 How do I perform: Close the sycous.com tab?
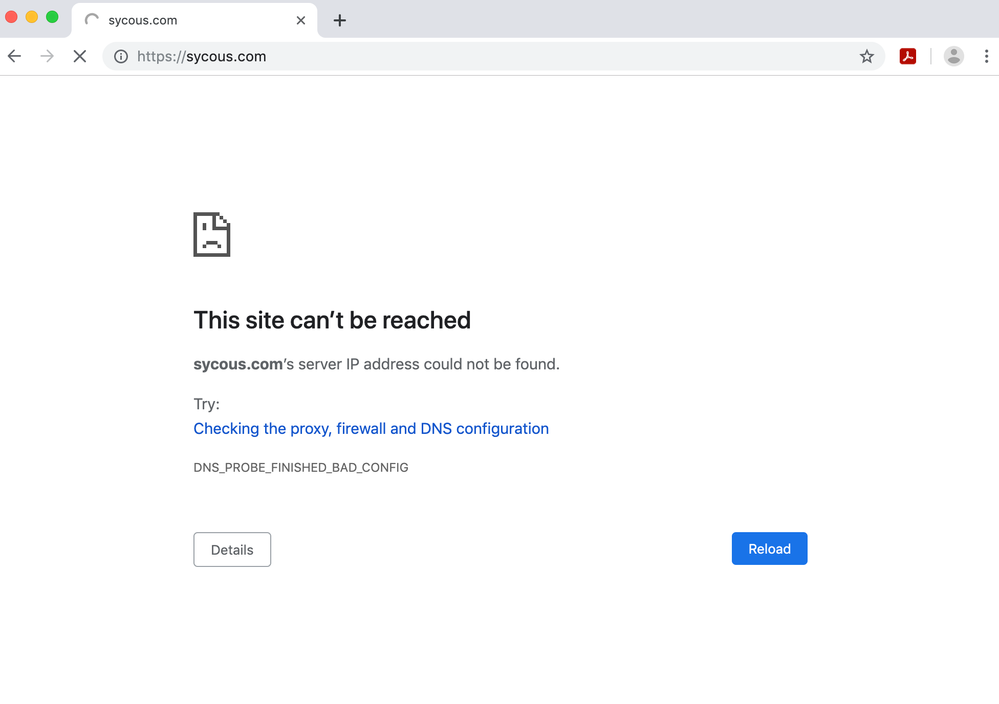tap(301, 20)
